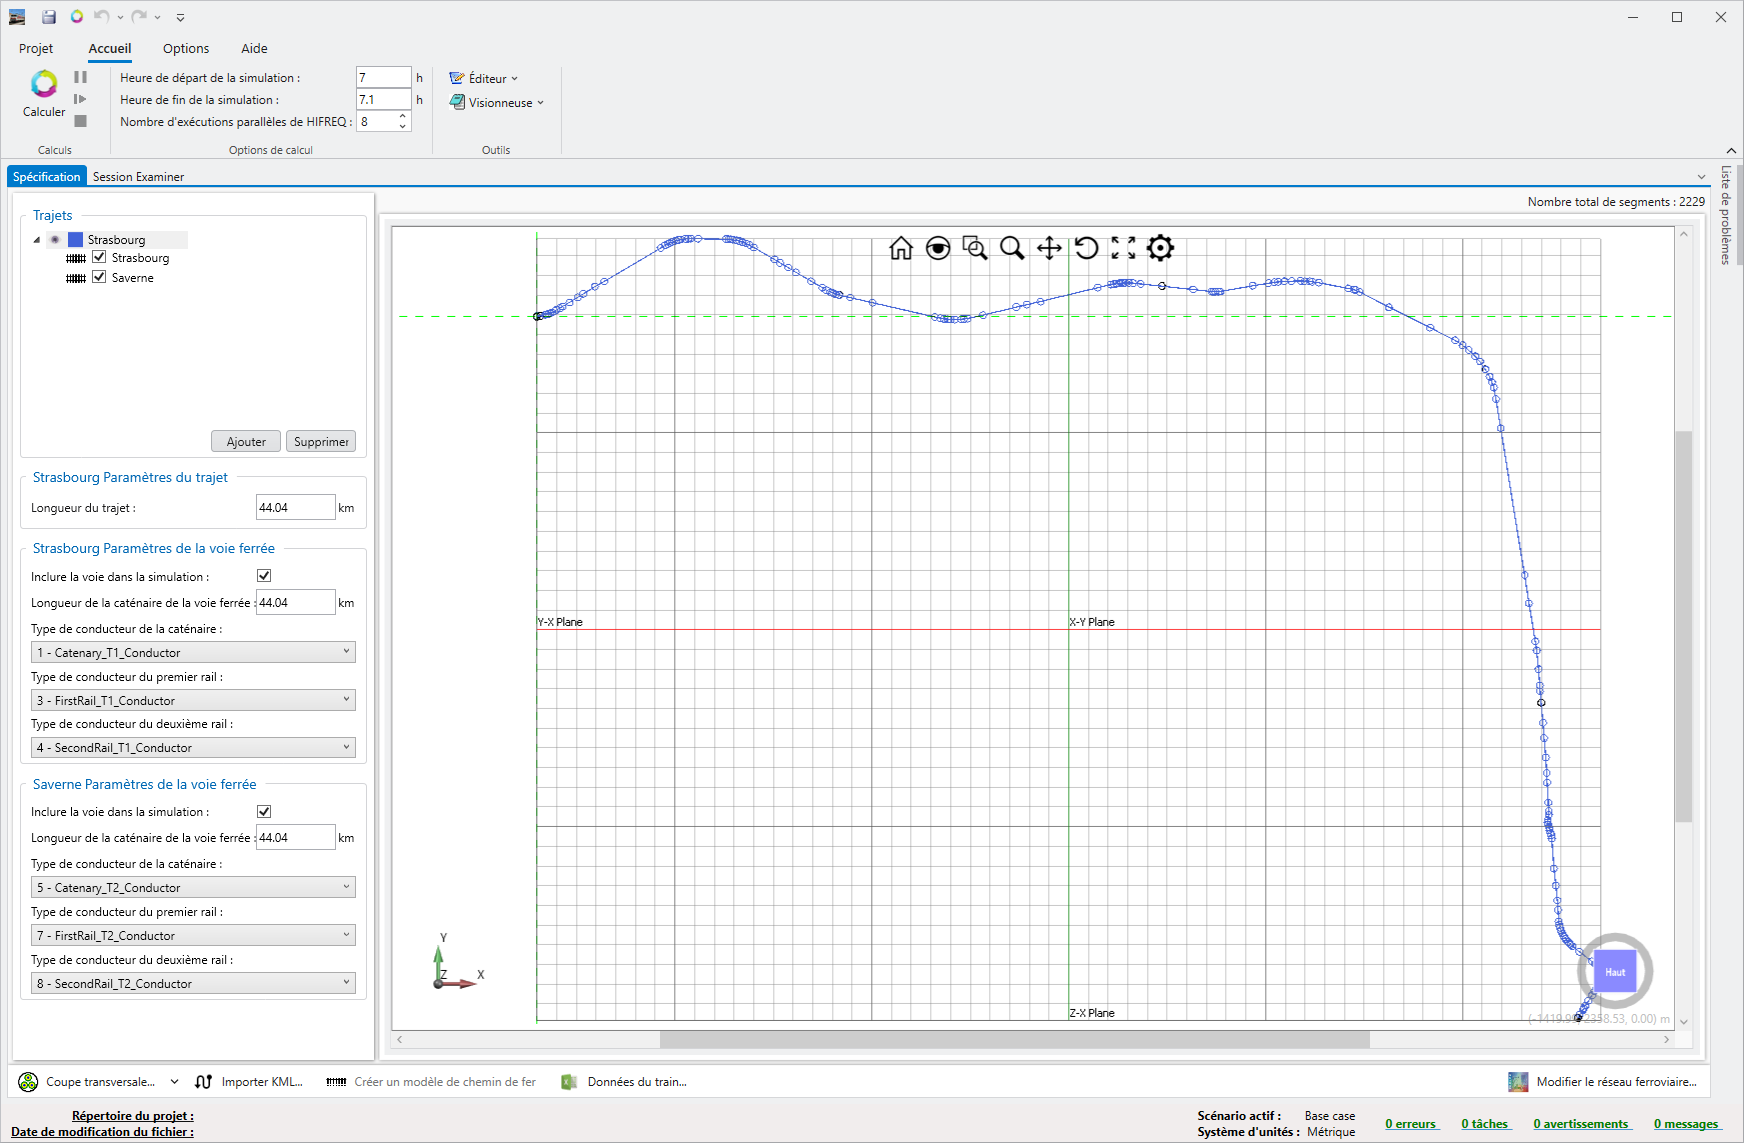Click the home view icon in viewport
This screenshot has height=1143, width=1744.
coord(901,248)
